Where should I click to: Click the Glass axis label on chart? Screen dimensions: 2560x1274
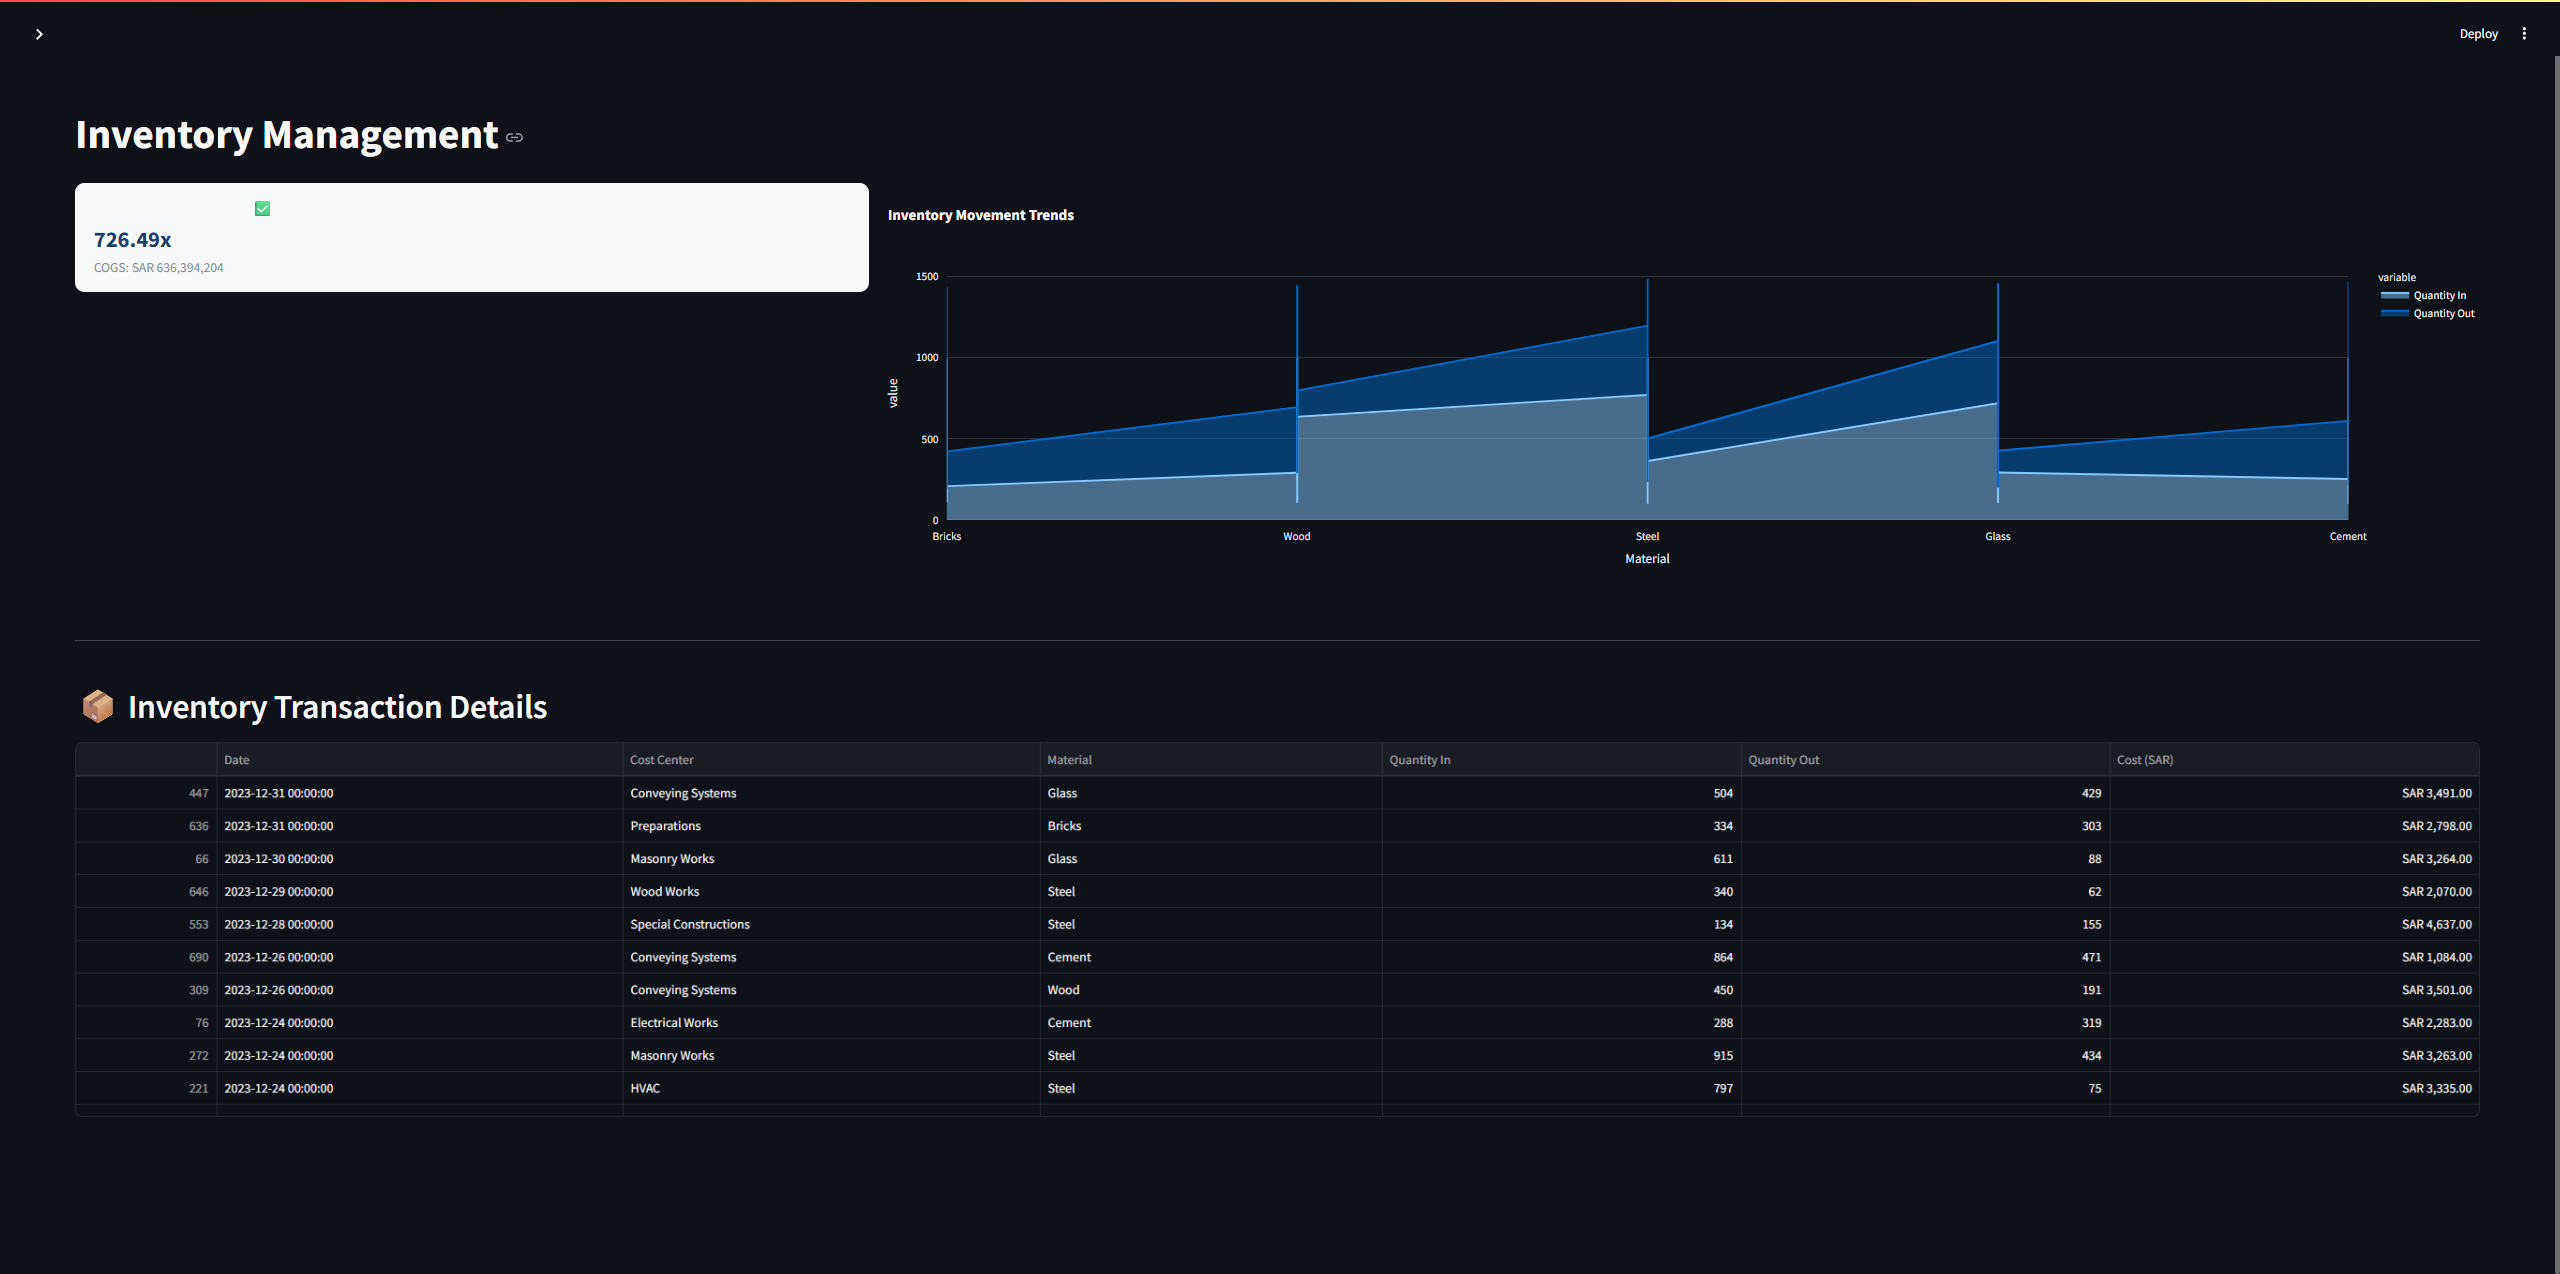pos(1997,537)
